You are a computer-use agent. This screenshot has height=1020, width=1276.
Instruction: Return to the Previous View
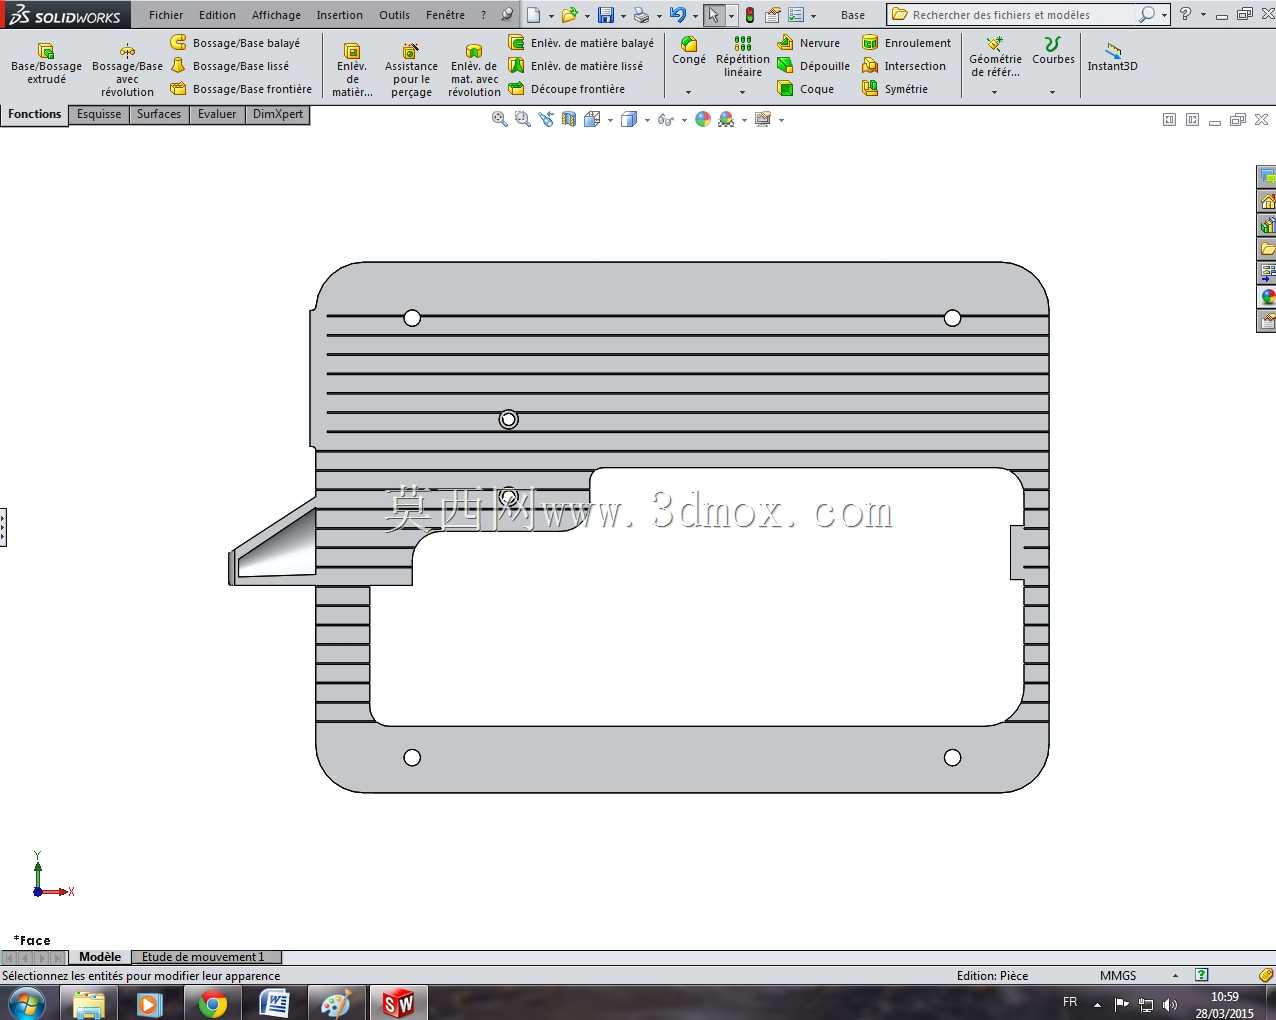point(546,119)
